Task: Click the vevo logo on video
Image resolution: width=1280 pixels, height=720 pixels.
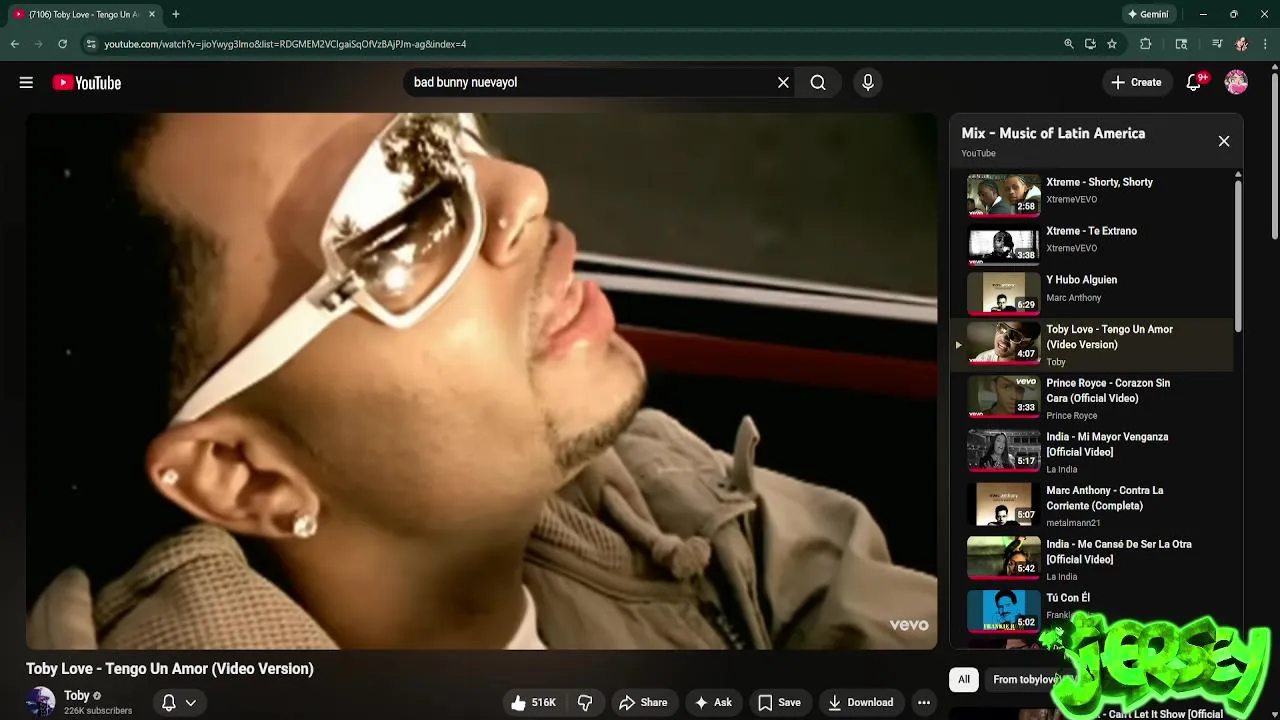Action: tap(909, 625)
